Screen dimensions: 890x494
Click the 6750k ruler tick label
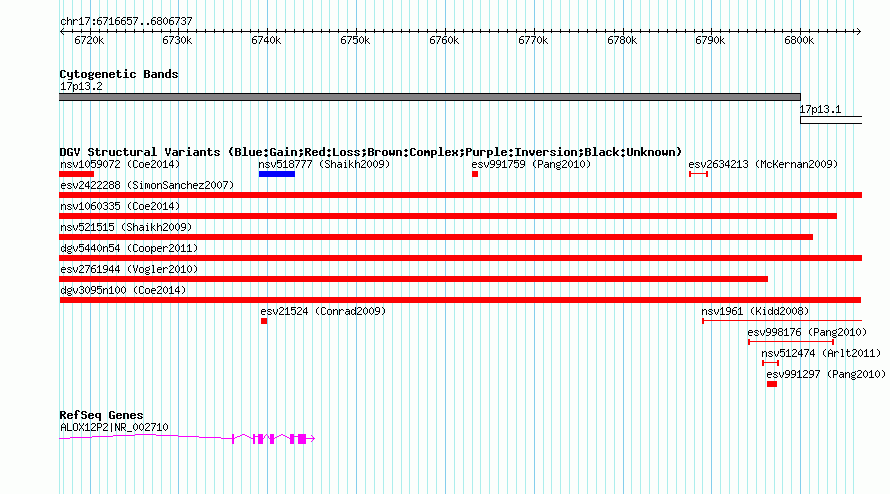(355, 40)
